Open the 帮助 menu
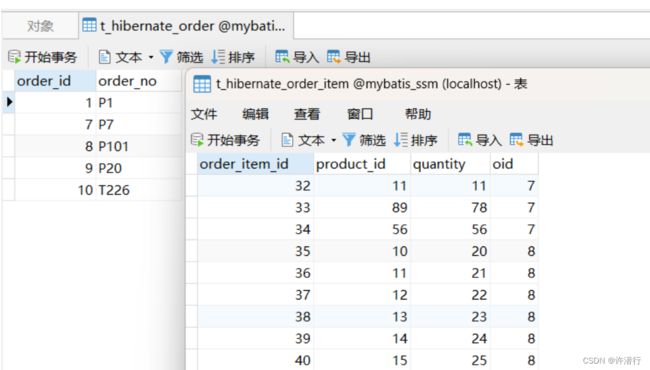 [418, 114]
